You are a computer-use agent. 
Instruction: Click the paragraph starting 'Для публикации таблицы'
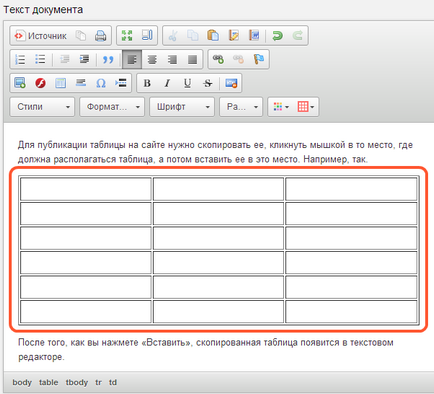(215, 152)
